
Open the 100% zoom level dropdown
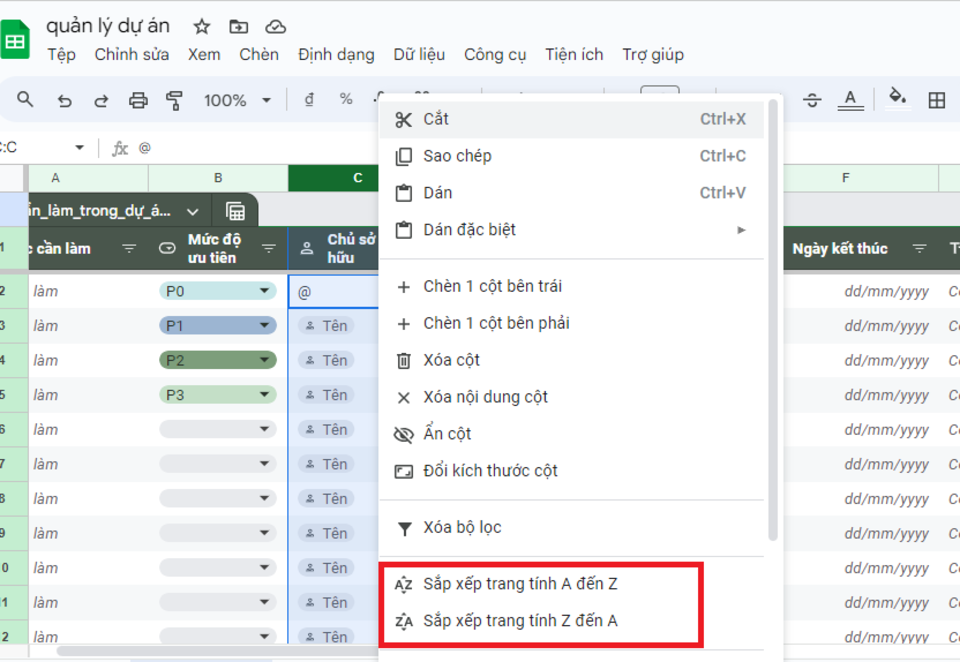238,100
